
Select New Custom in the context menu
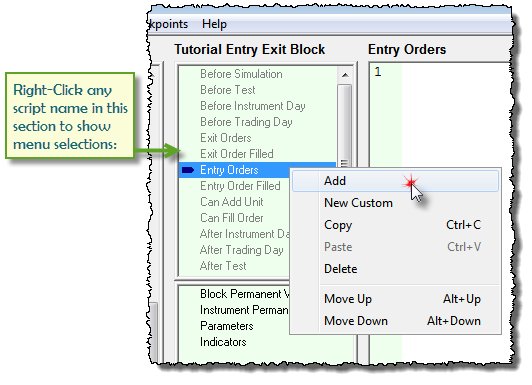pyautogui.click(x=395, y=203)
